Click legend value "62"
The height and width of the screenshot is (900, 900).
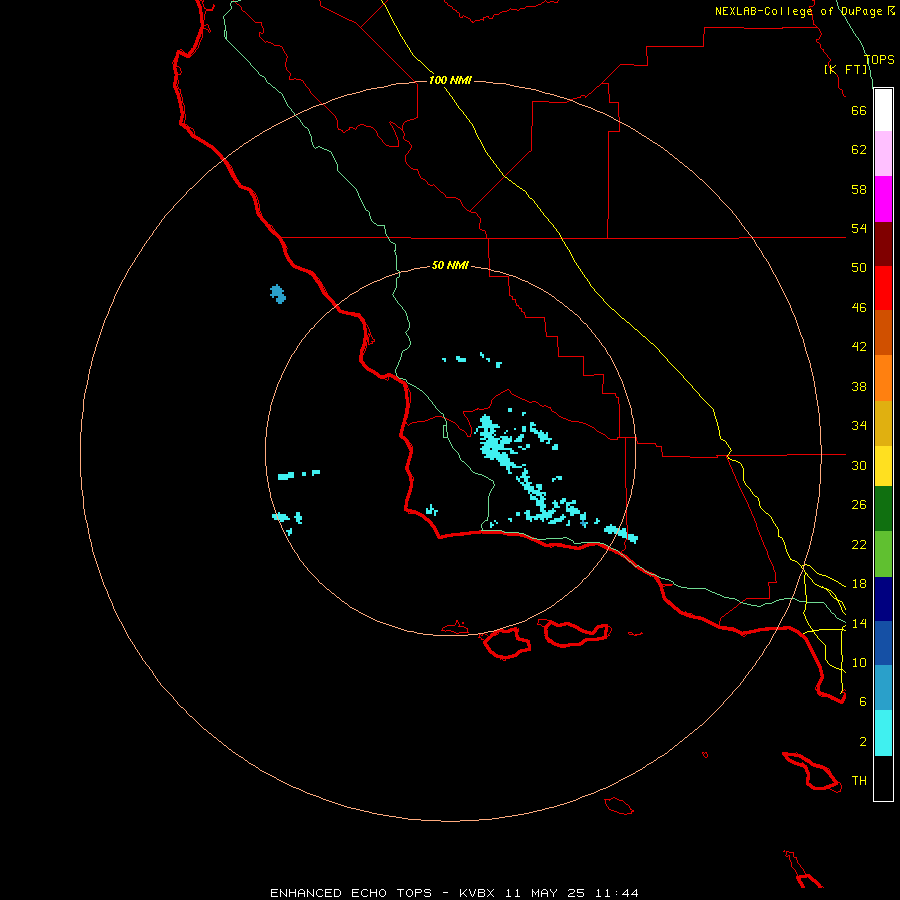tap(859, 150)
